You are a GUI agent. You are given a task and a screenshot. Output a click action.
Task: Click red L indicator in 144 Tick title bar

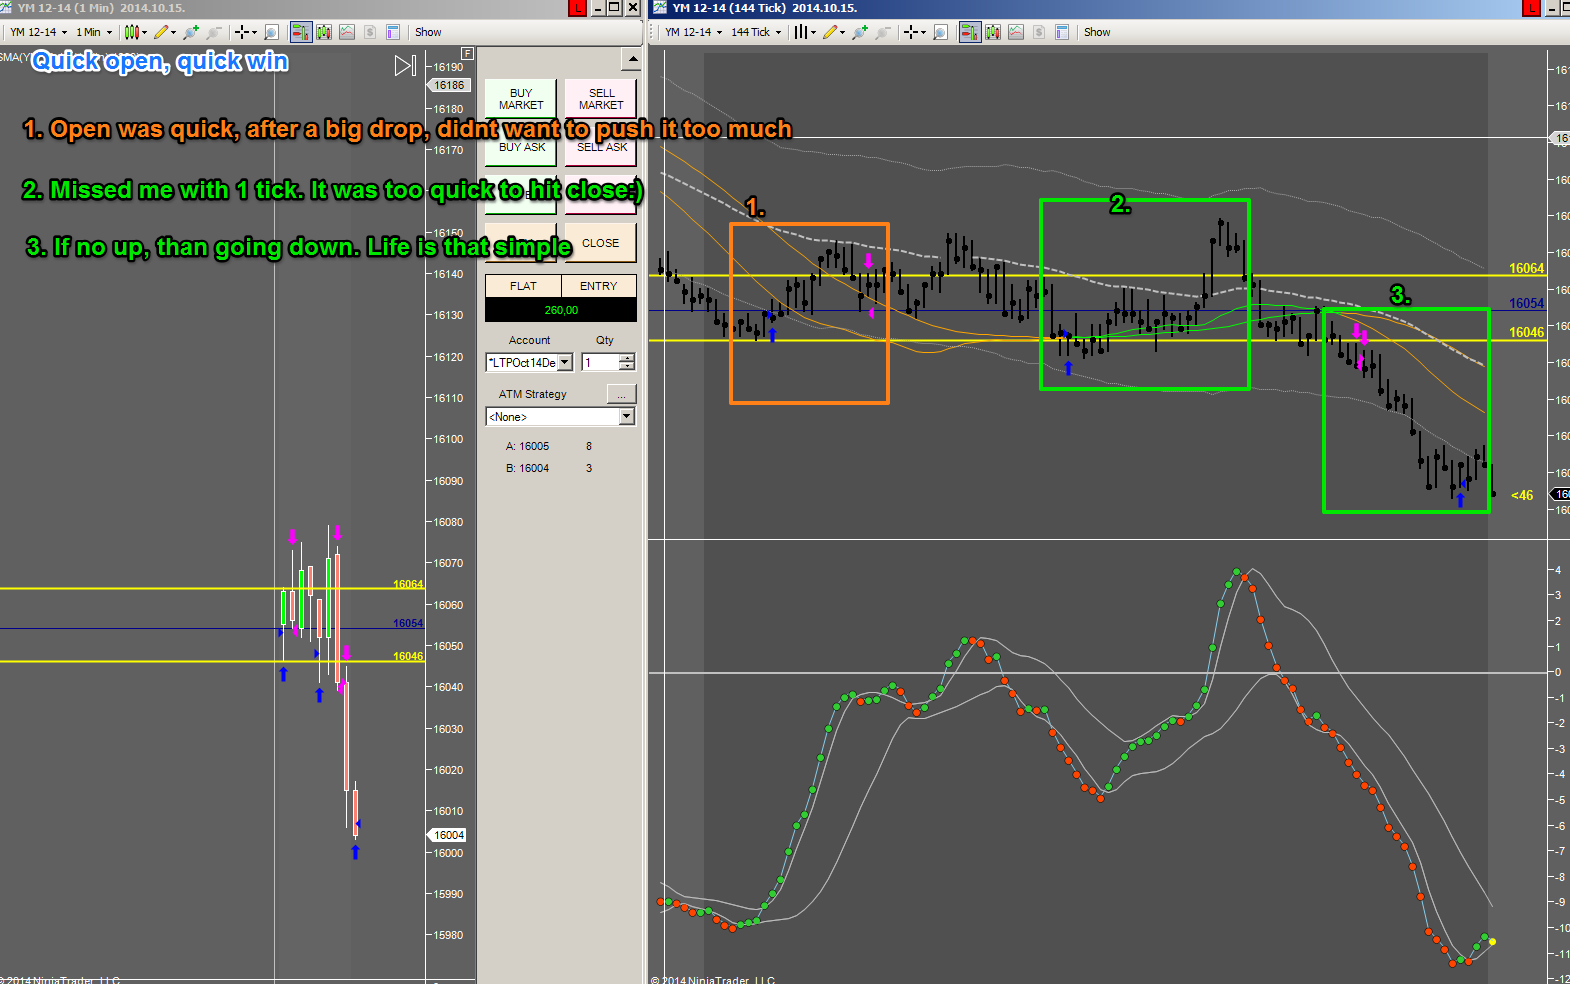pos(1531,8)
